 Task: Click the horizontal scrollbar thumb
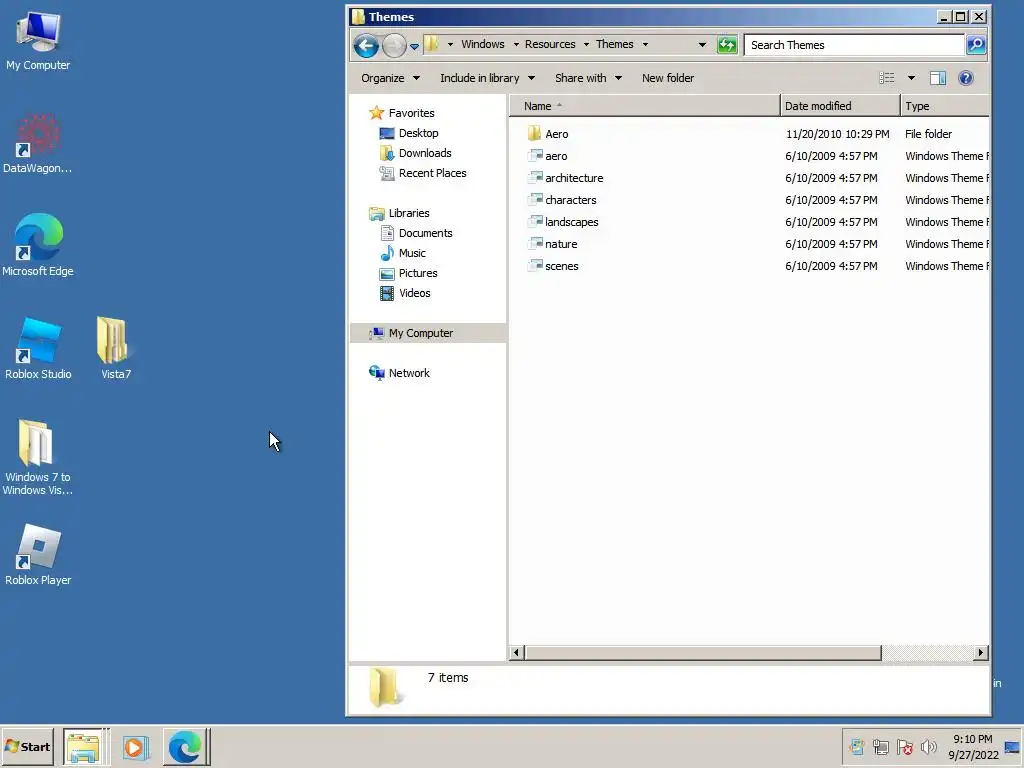pyautogui.click(x=703, y=652)
